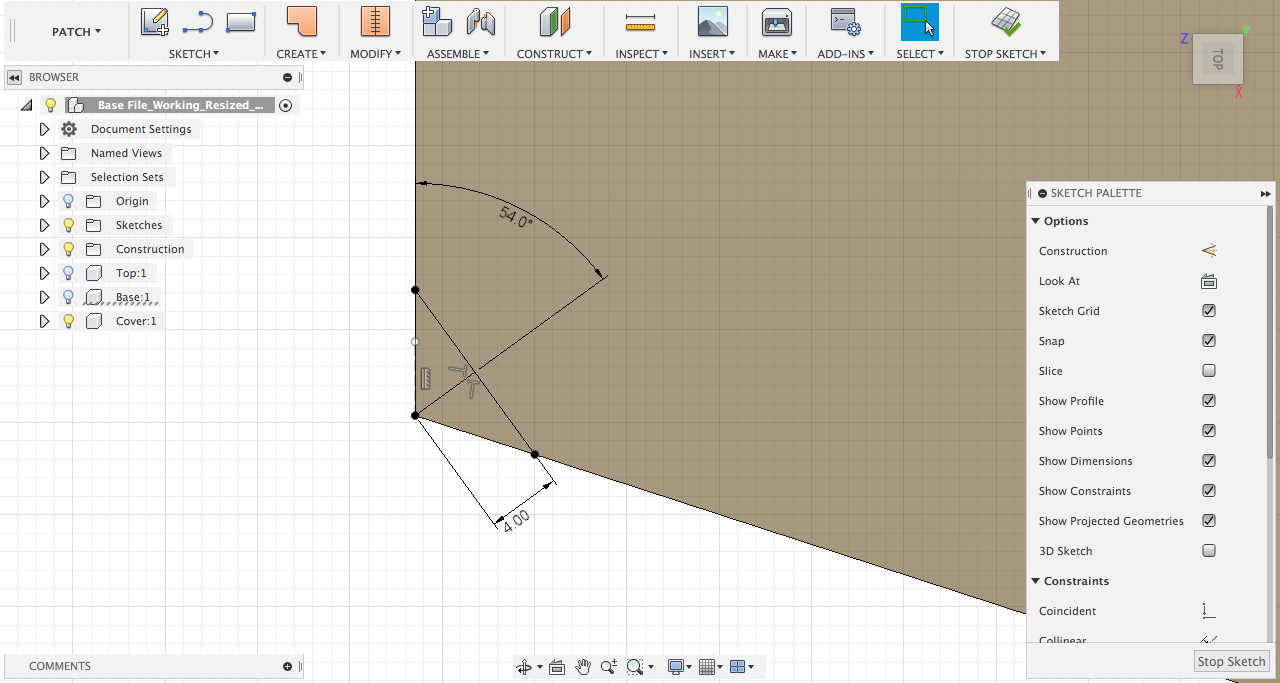Enable the 3D Sketch checkbox
Viewport: 1280px width, 683px height.
[x=1209, y=551]
